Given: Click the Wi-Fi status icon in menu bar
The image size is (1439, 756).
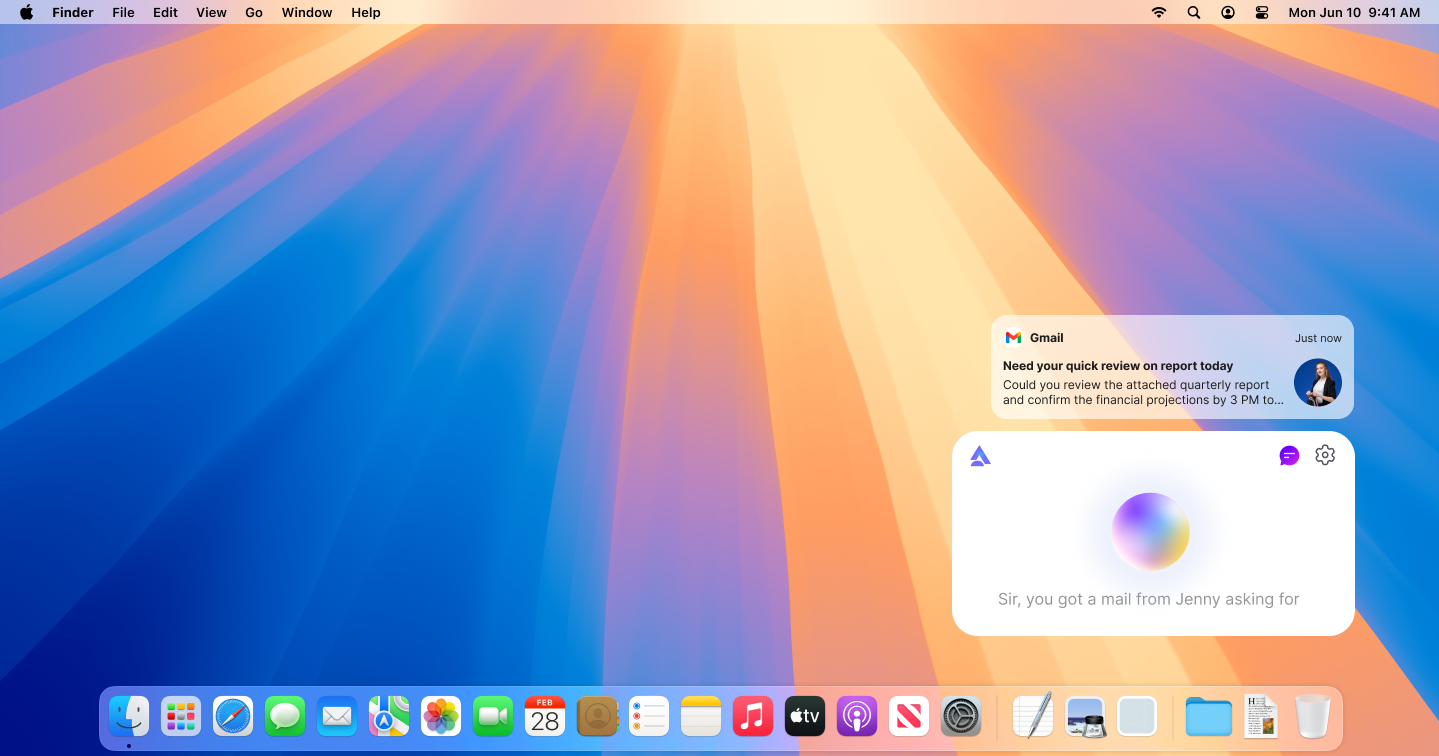Looking at the screenshot, I should pyautogui.click(x=1159, y=12).
